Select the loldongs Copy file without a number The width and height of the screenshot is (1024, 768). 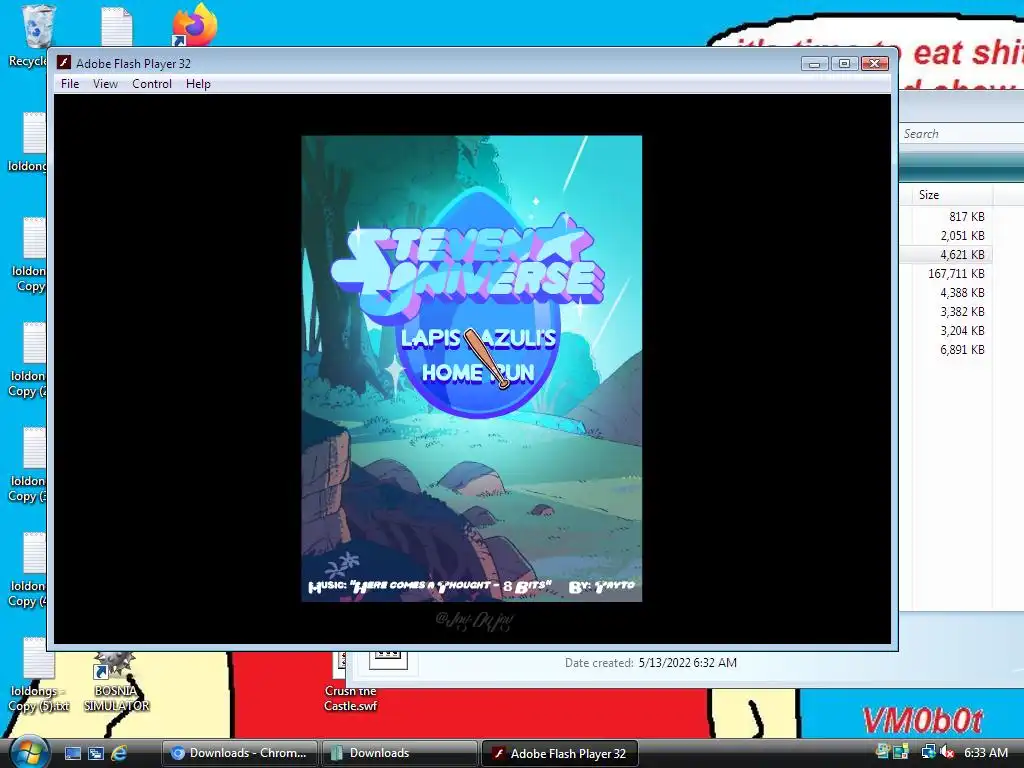click(x=29, y=255)
